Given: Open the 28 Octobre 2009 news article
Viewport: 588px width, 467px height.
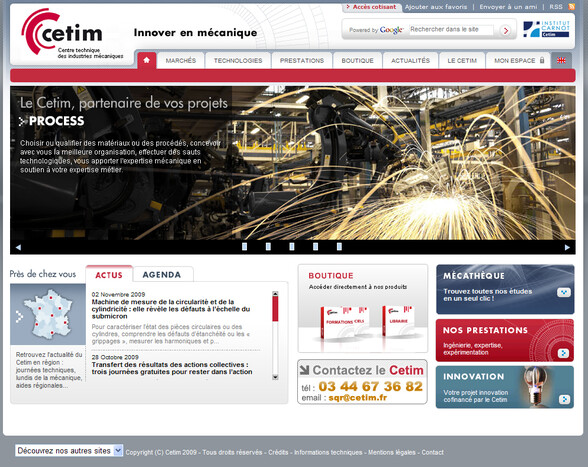Looking at the screenshot, I should click(x=172, y=368).
